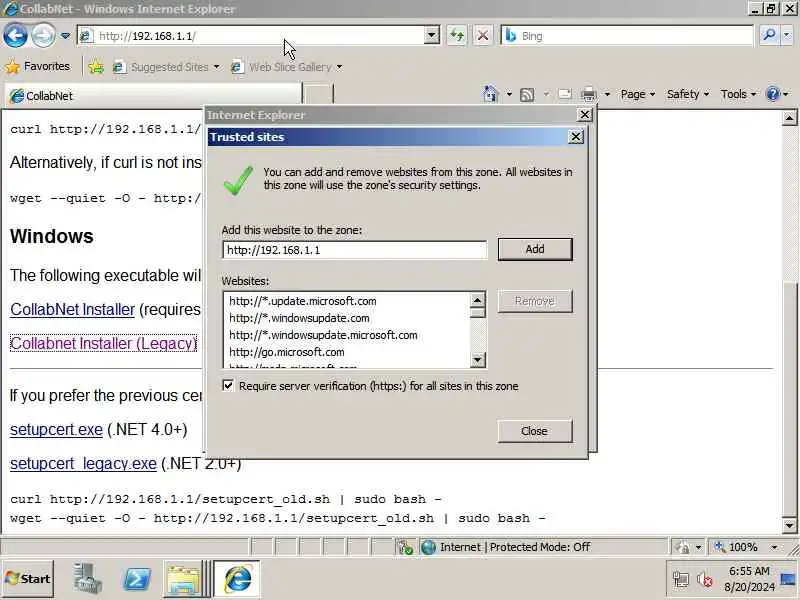This screenshot has width=800, height=600.
Task: Open the Page menu
Action: (637, 94)
